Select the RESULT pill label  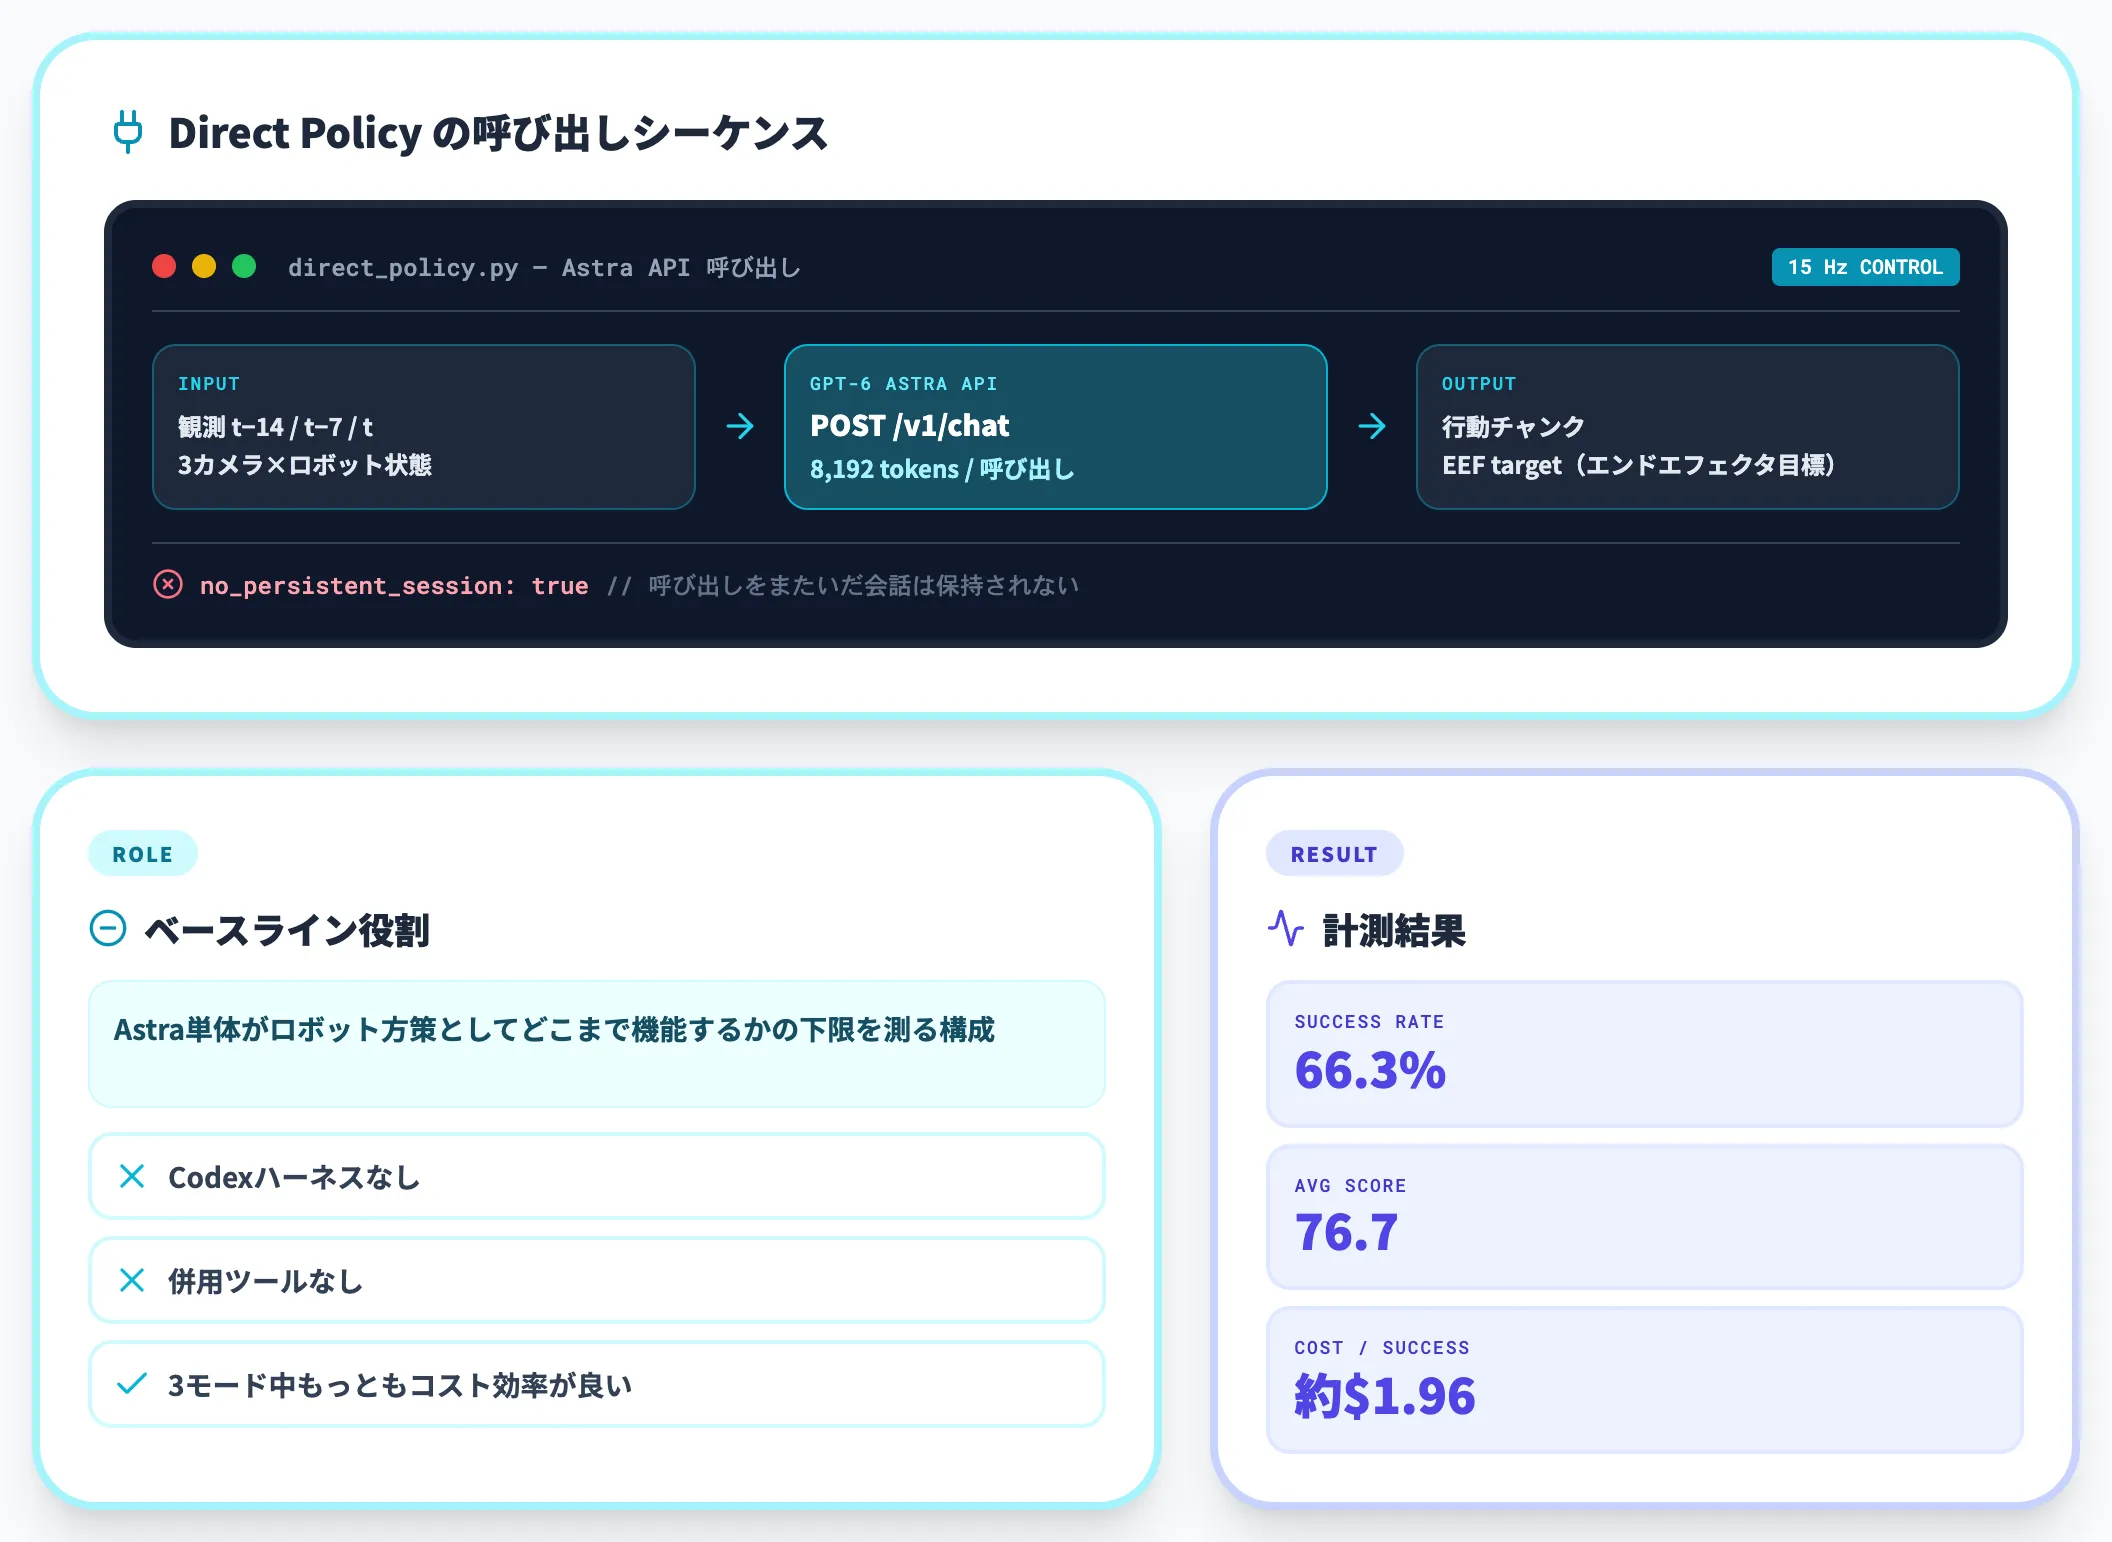(1334, 854)
